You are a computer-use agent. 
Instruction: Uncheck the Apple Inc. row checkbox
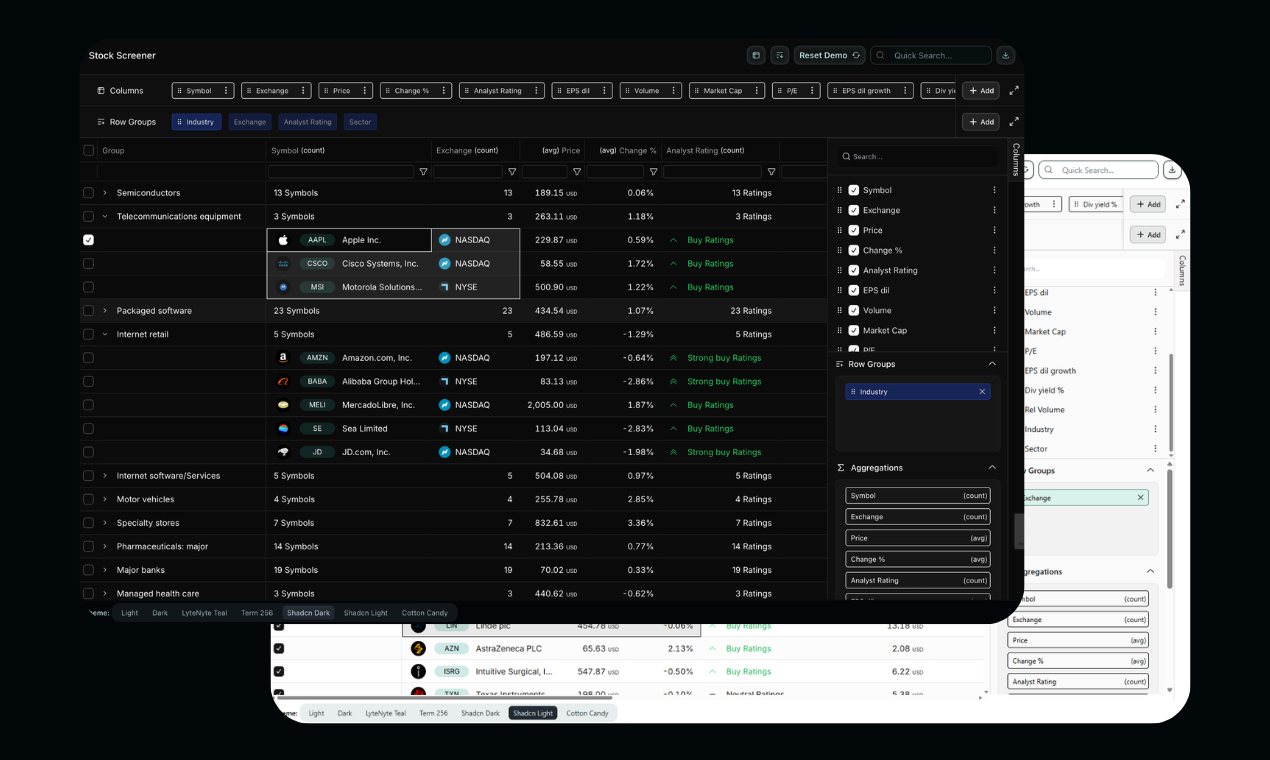[x=89, y=240]
